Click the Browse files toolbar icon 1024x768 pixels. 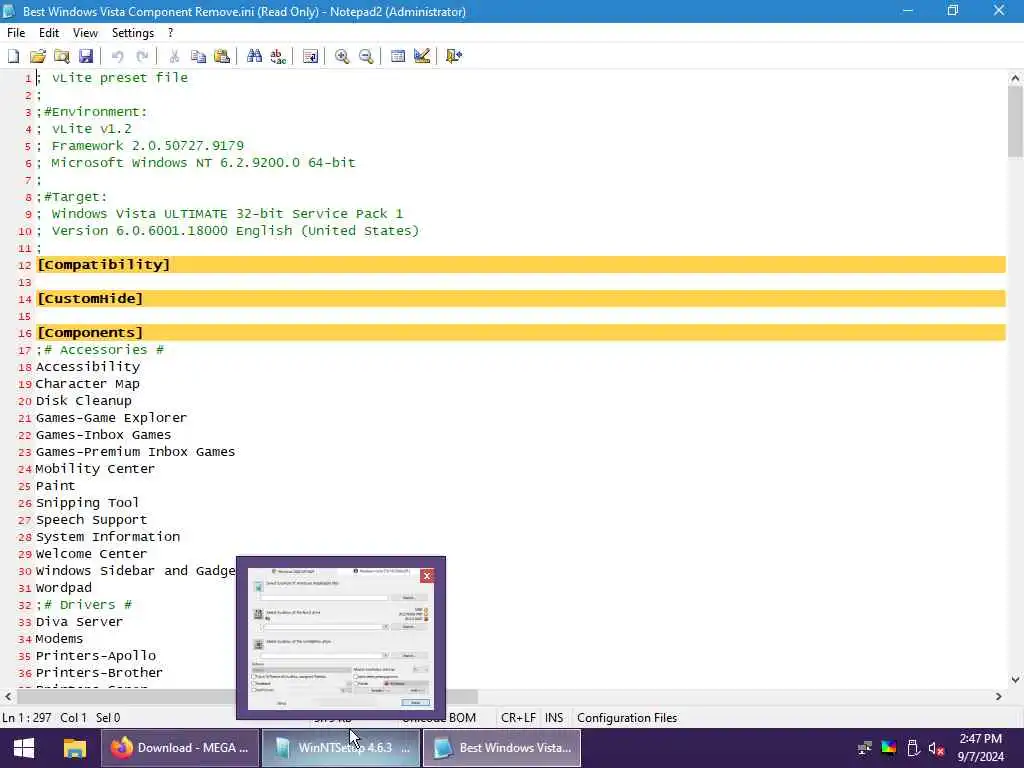pyautogui.click(x=62, y=56)
